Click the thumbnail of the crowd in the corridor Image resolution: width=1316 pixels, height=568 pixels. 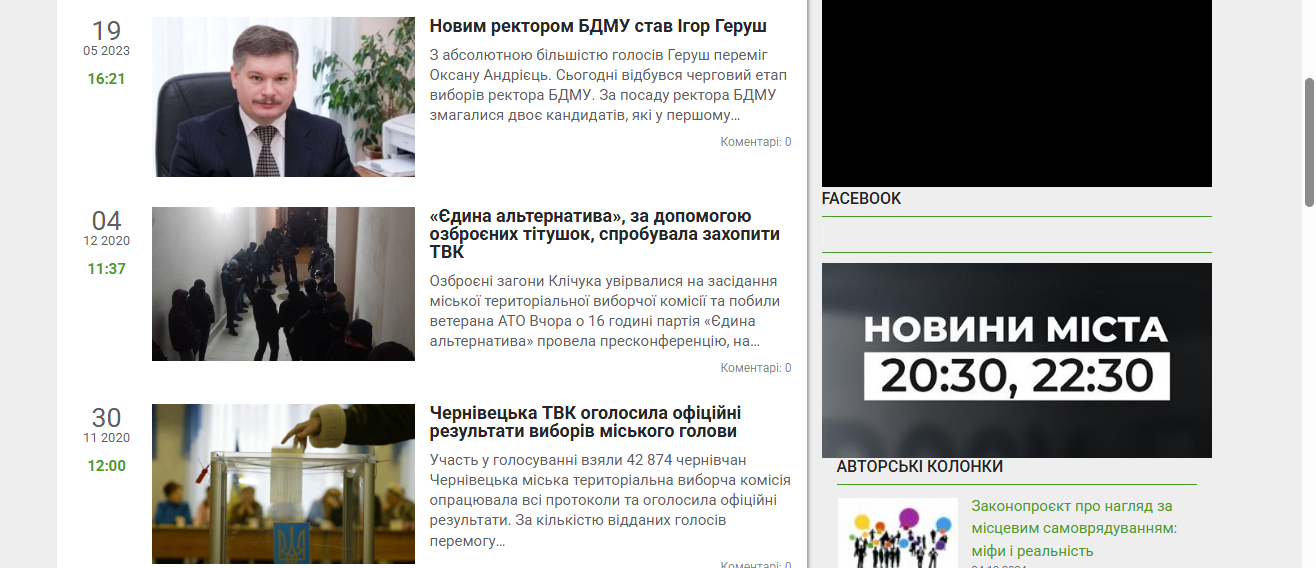(x=283, y=284)
